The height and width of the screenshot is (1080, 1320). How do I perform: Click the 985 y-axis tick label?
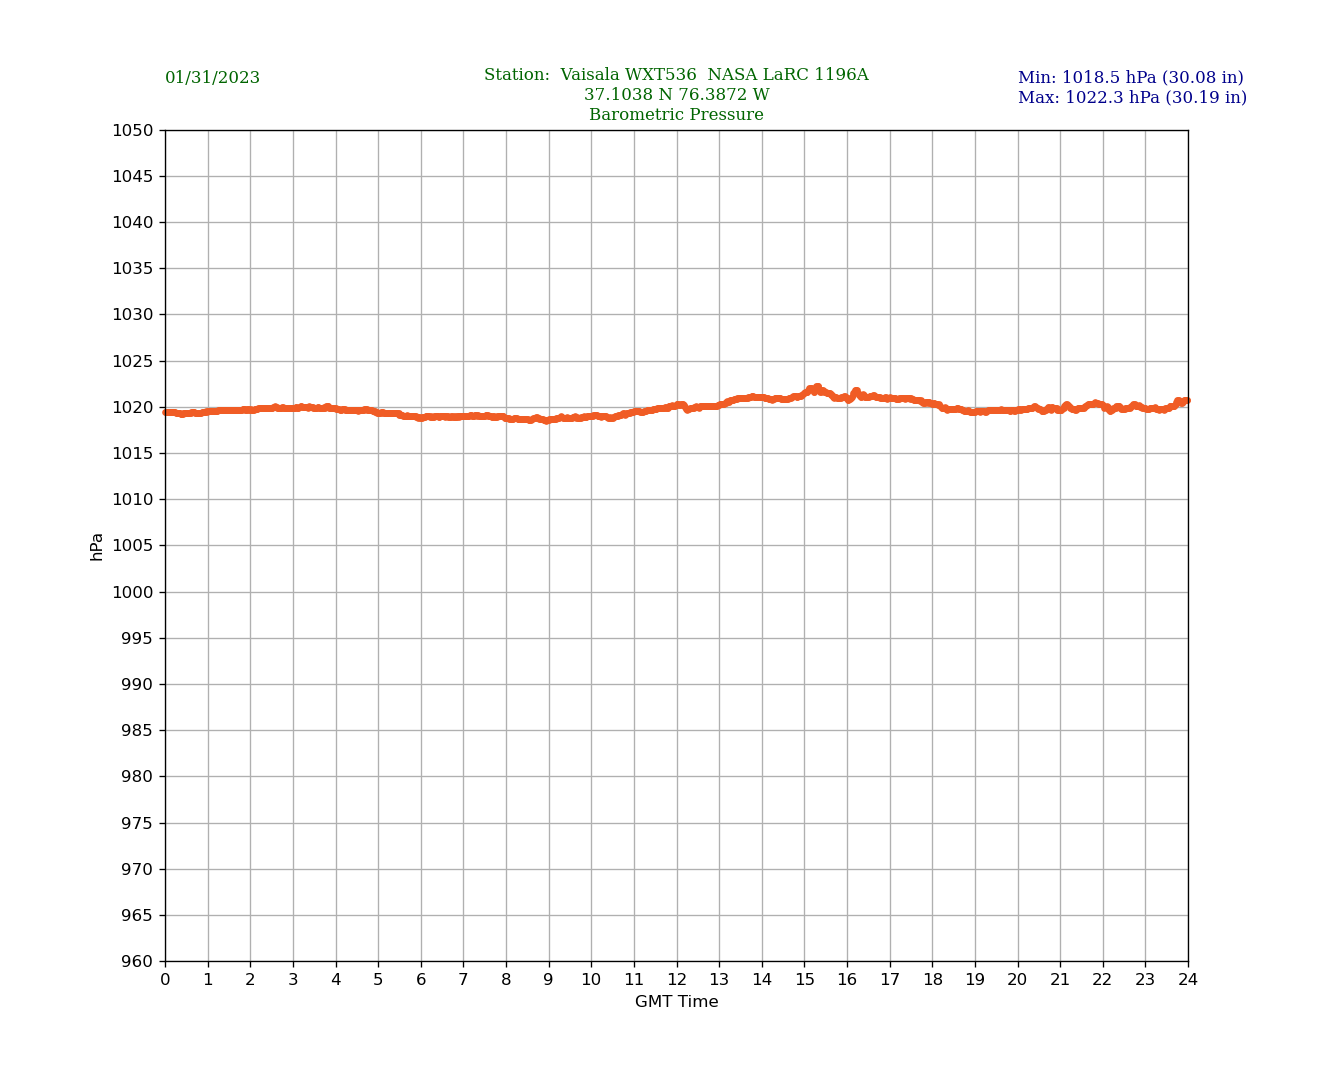(137, 731)
